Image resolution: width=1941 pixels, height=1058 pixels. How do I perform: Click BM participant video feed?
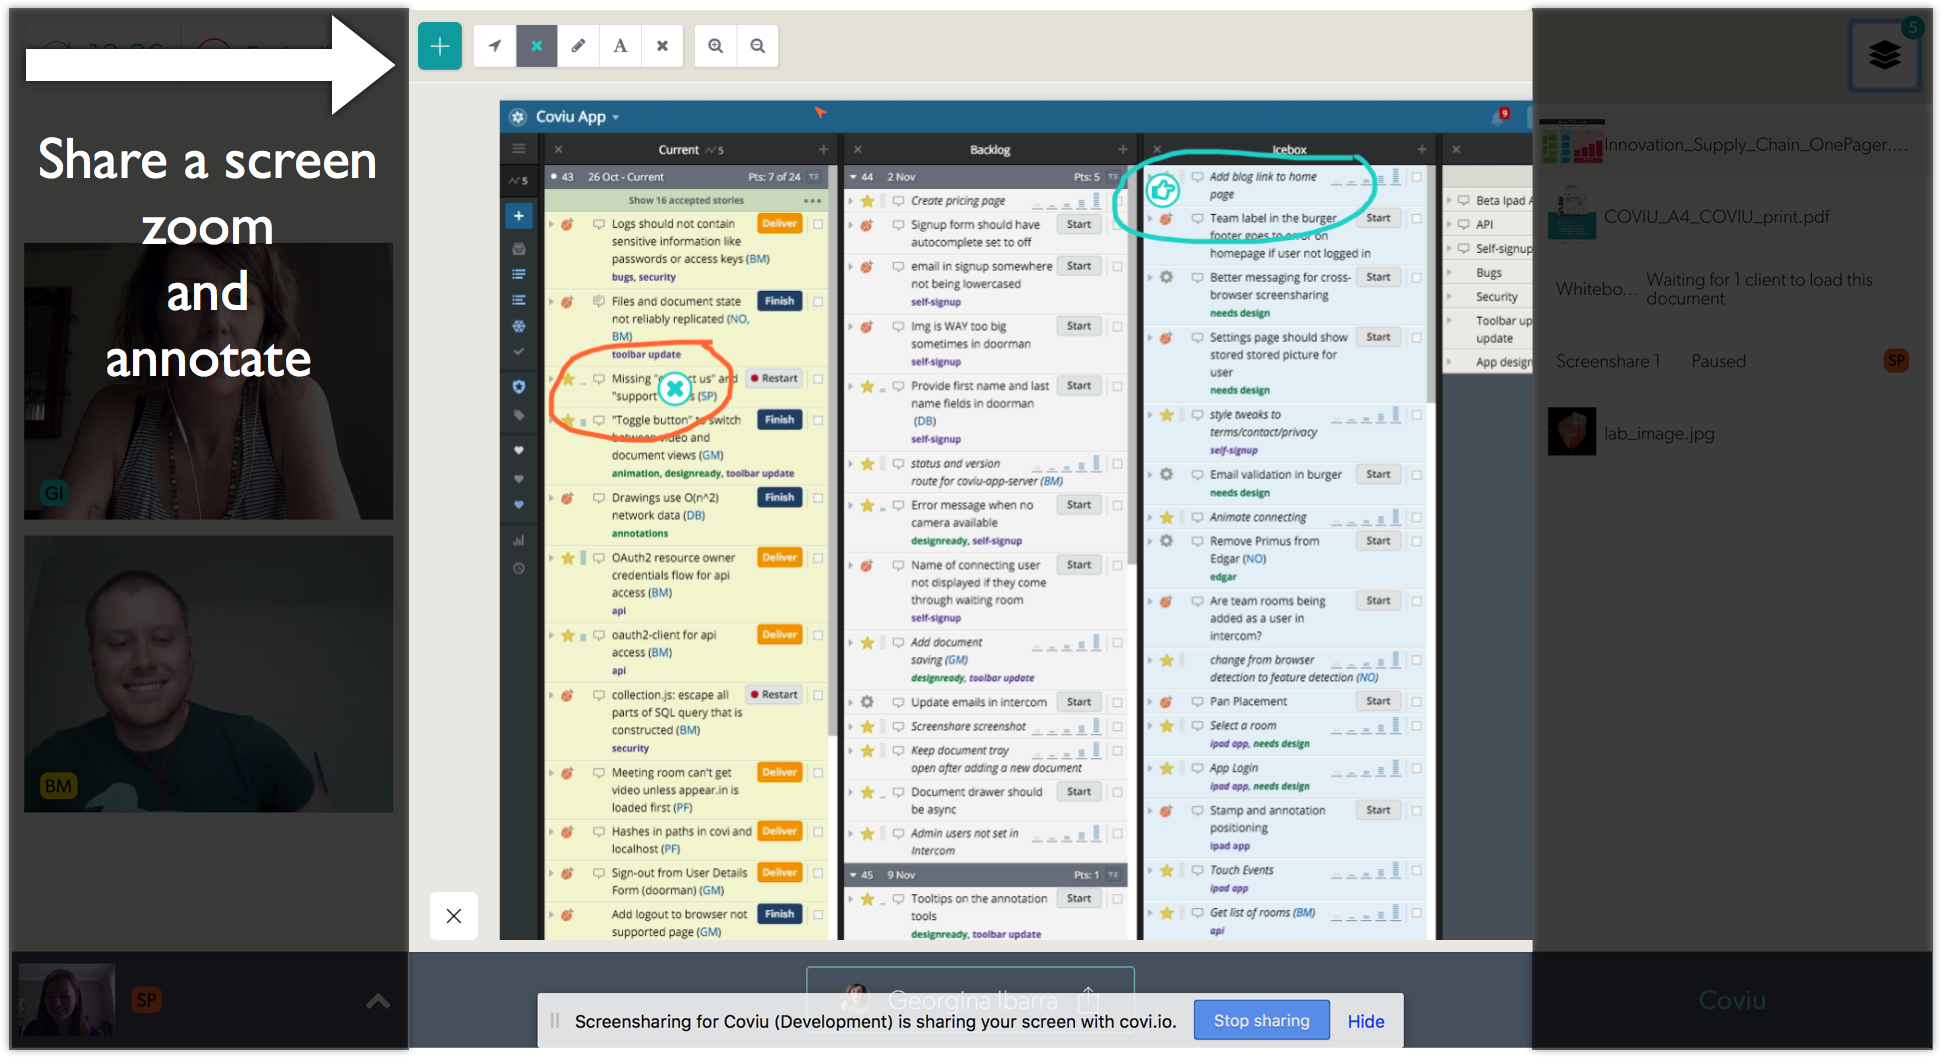(208, 674)
